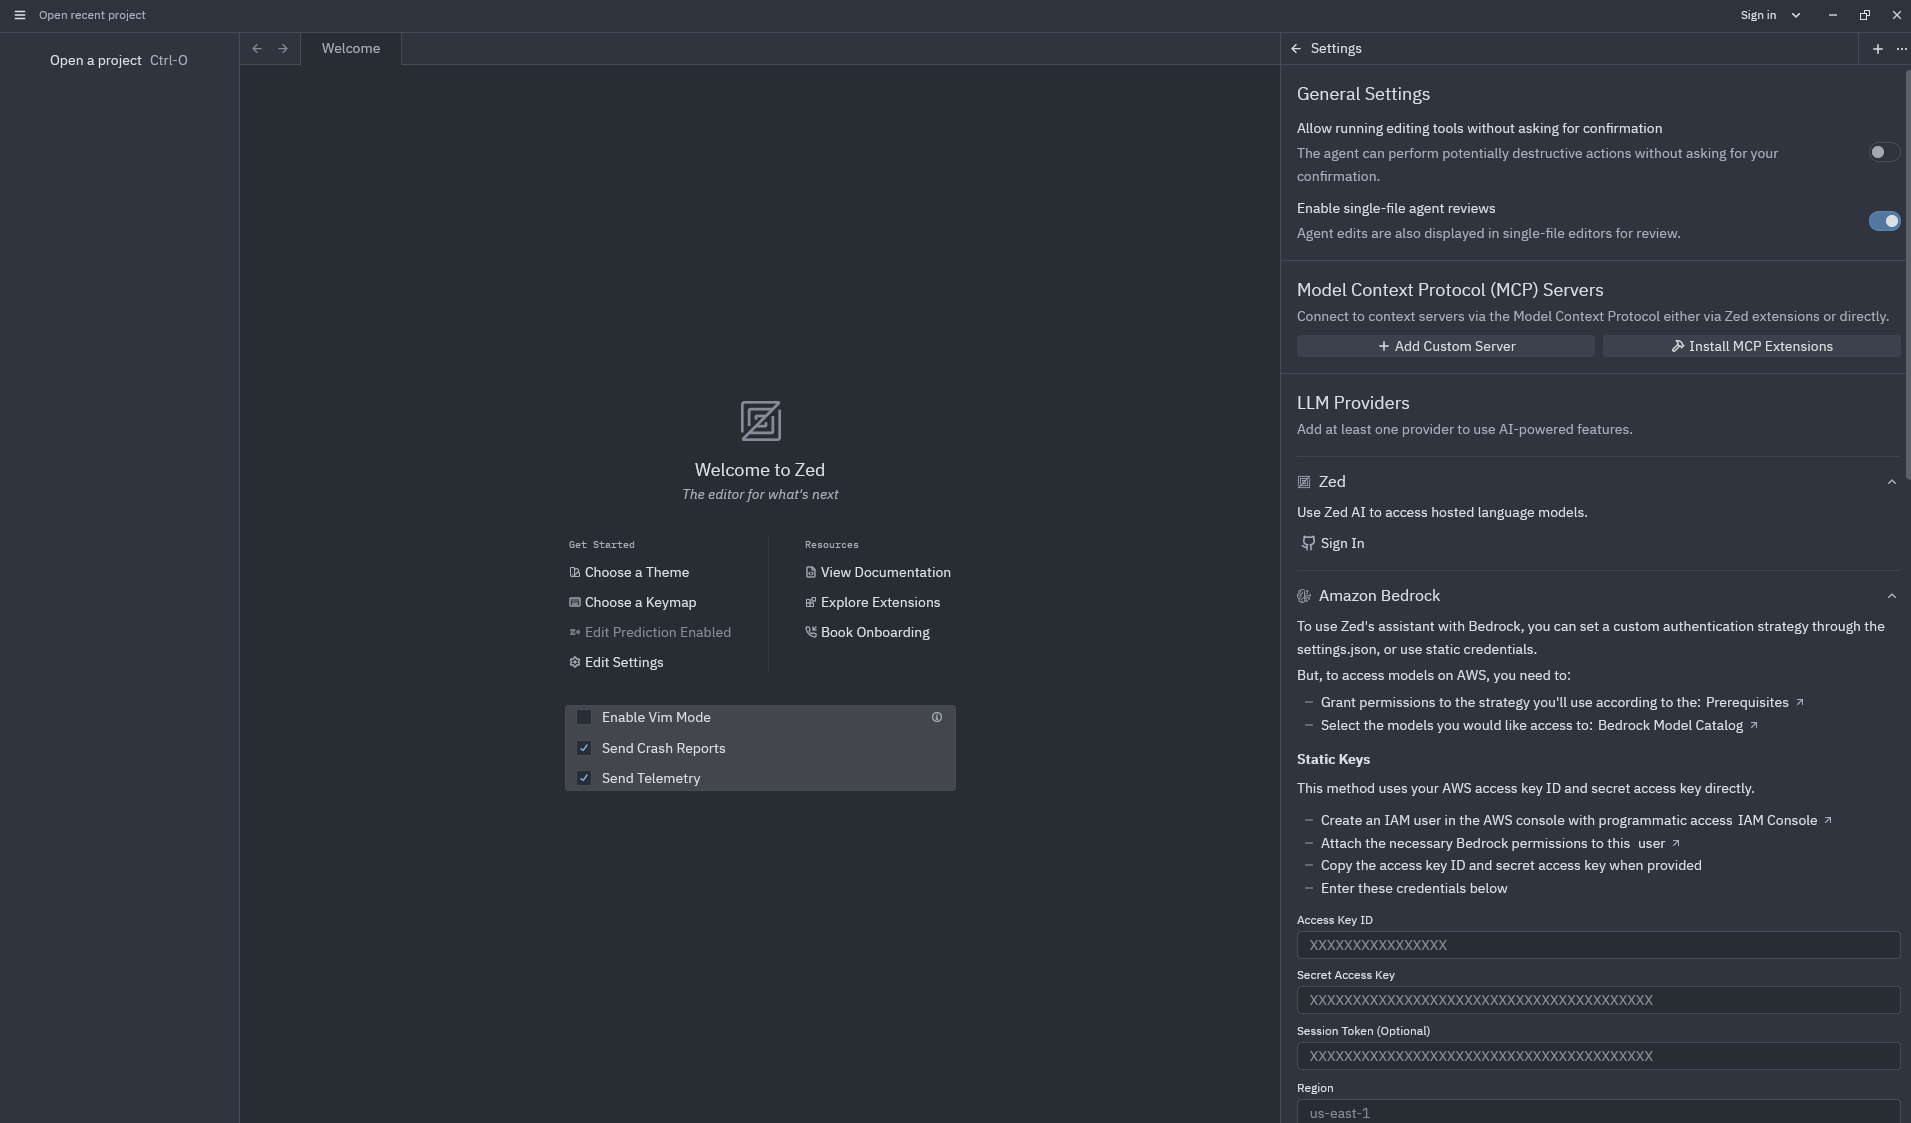
Task: Open the user permissions link
Action: point(1659,843)
